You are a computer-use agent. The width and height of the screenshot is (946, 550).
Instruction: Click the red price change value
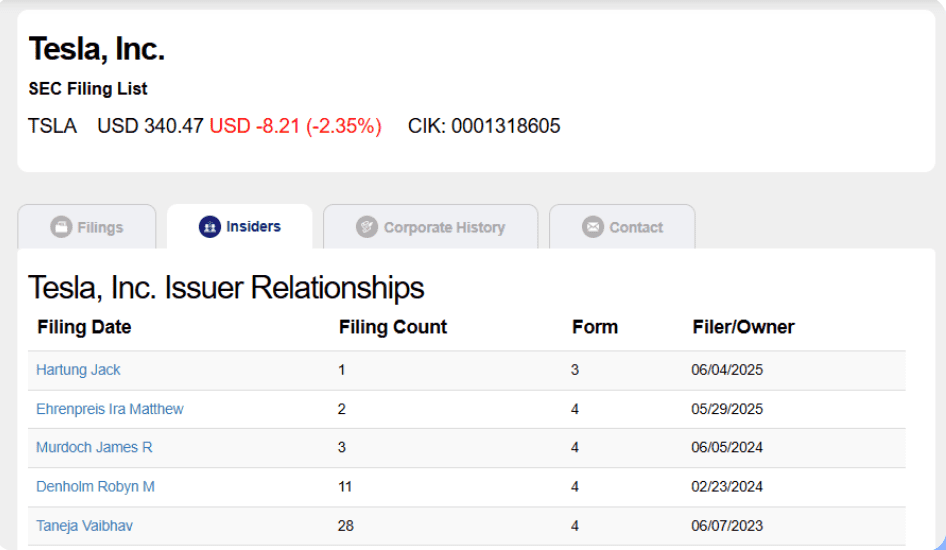pos(295,126)
